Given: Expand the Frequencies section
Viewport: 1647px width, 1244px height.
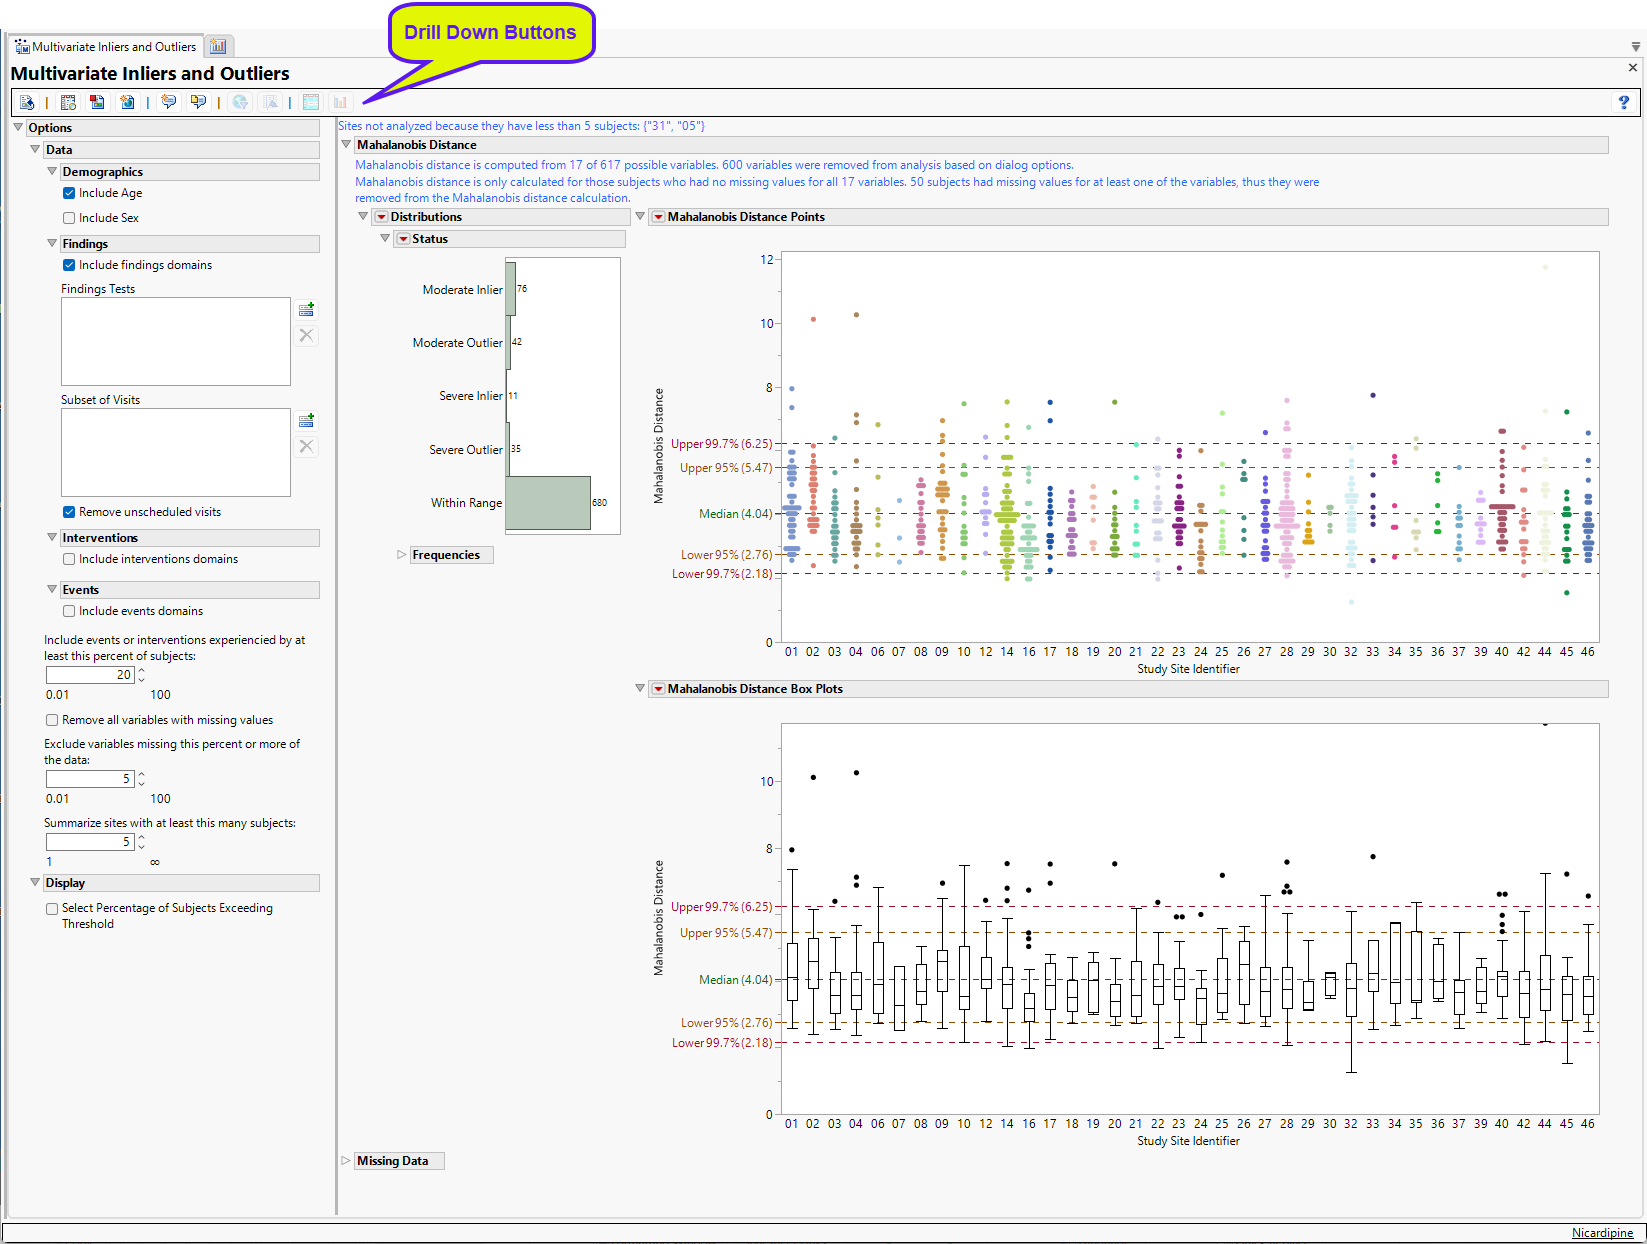Looking at the screenshot, I should [x=402, y=555].
